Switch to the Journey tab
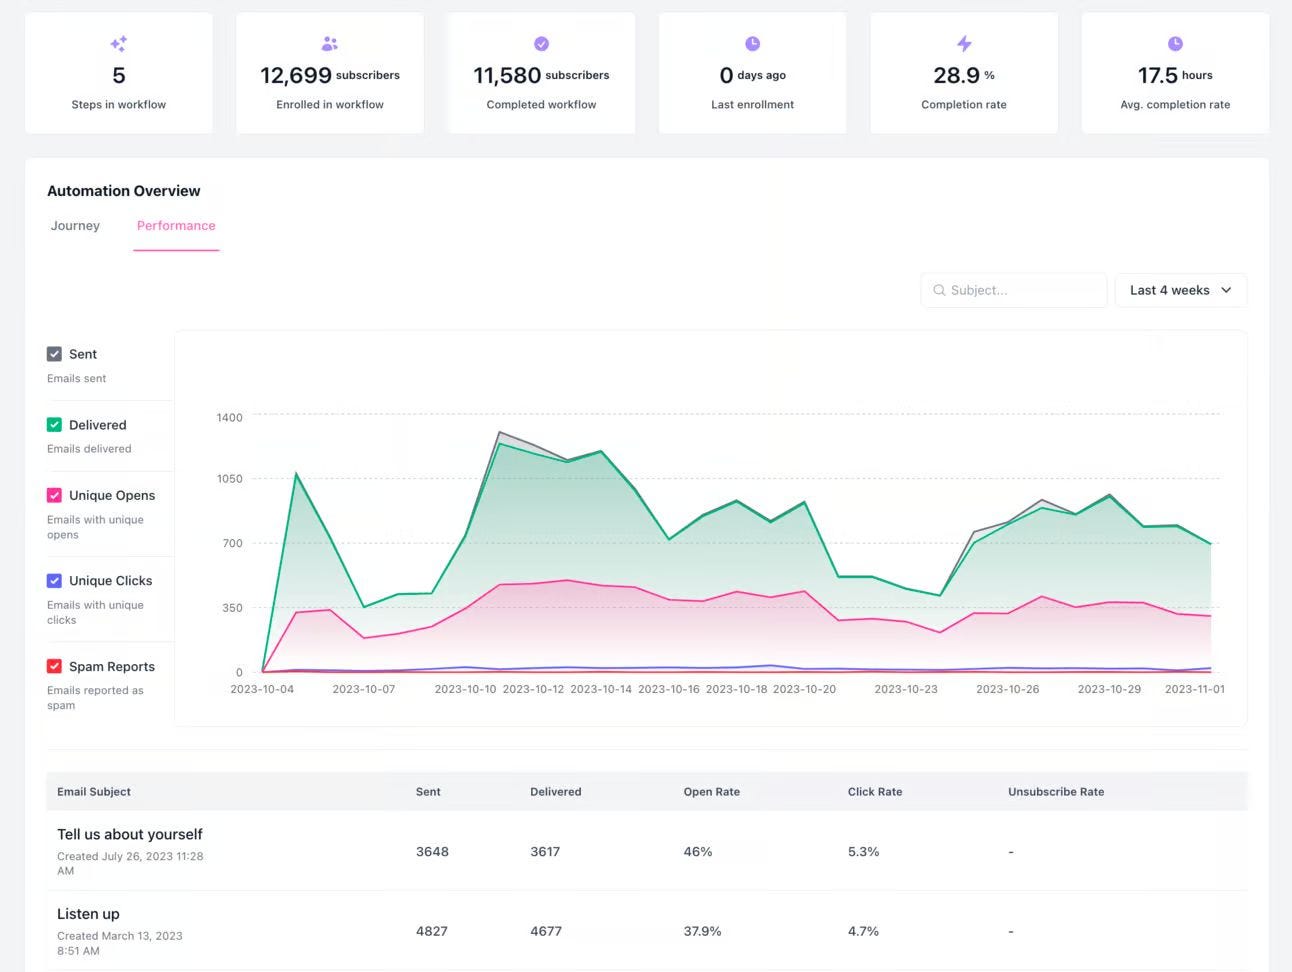This screenshot has height=972, width=1292. click(75, 226)
